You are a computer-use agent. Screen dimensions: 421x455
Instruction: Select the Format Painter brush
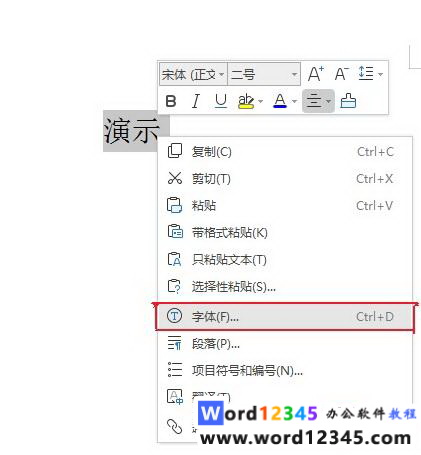[348, 101]
